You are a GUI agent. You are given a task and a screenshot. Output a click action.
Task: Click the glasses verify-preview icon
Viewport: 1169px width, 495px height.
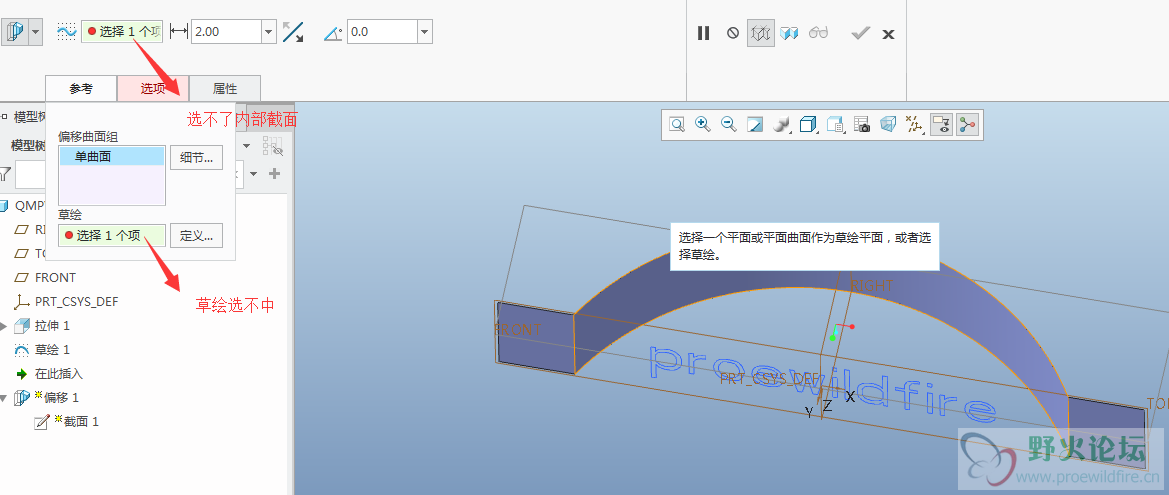819,33
